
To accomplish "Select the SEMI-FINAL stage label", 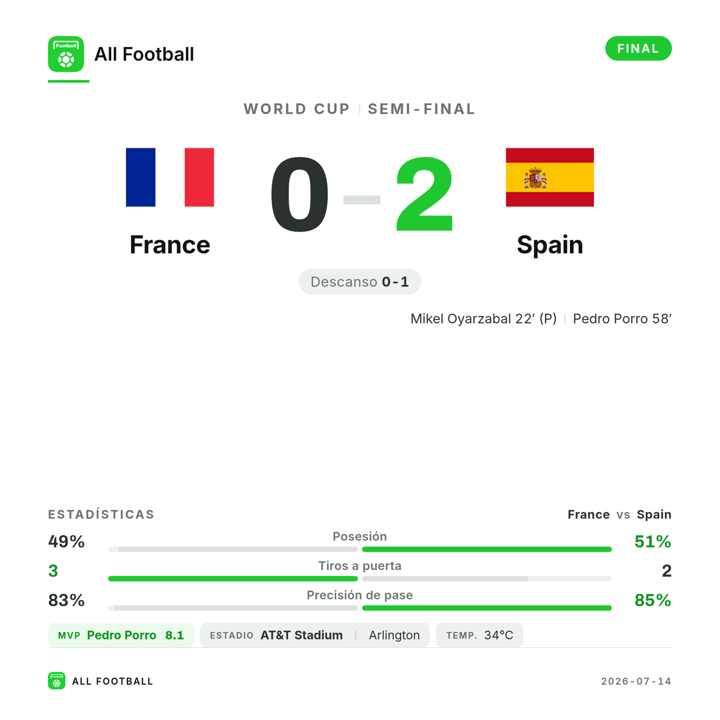I will (x=422, y=109).
